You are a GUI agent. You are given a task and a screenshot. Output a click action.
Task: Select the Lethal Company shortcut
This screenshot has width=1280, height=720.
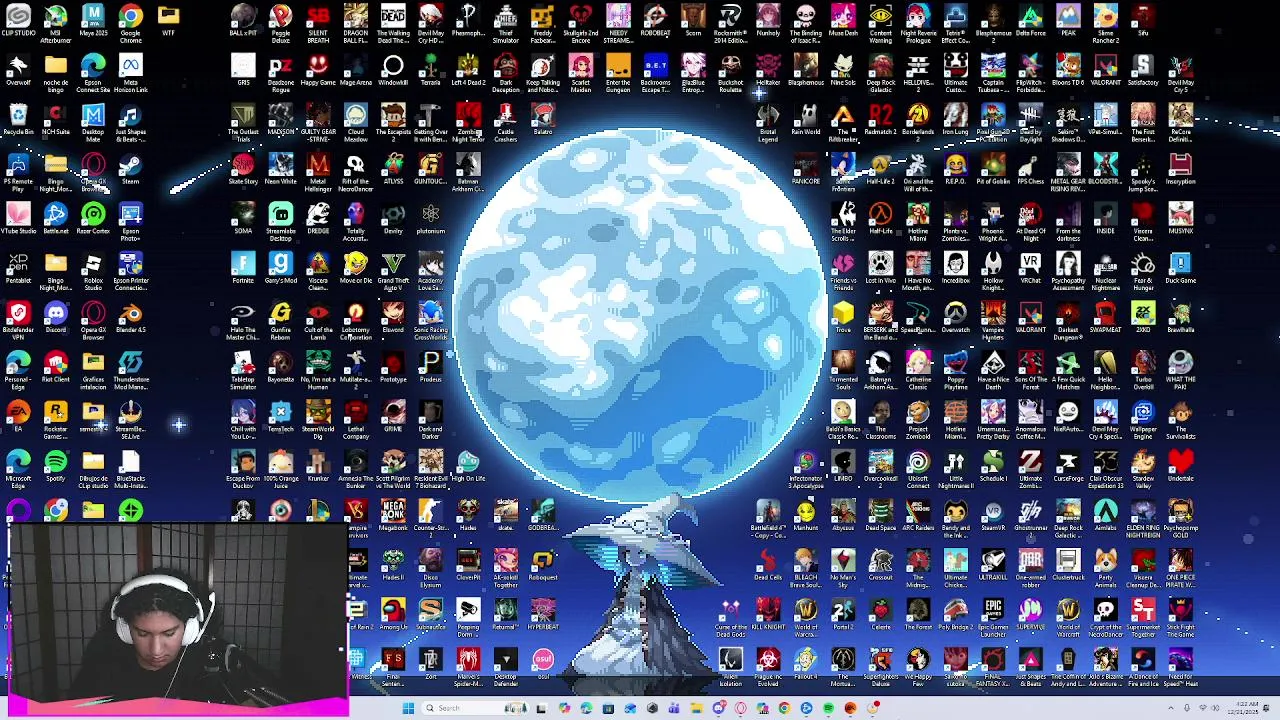[x=356, y=421]
